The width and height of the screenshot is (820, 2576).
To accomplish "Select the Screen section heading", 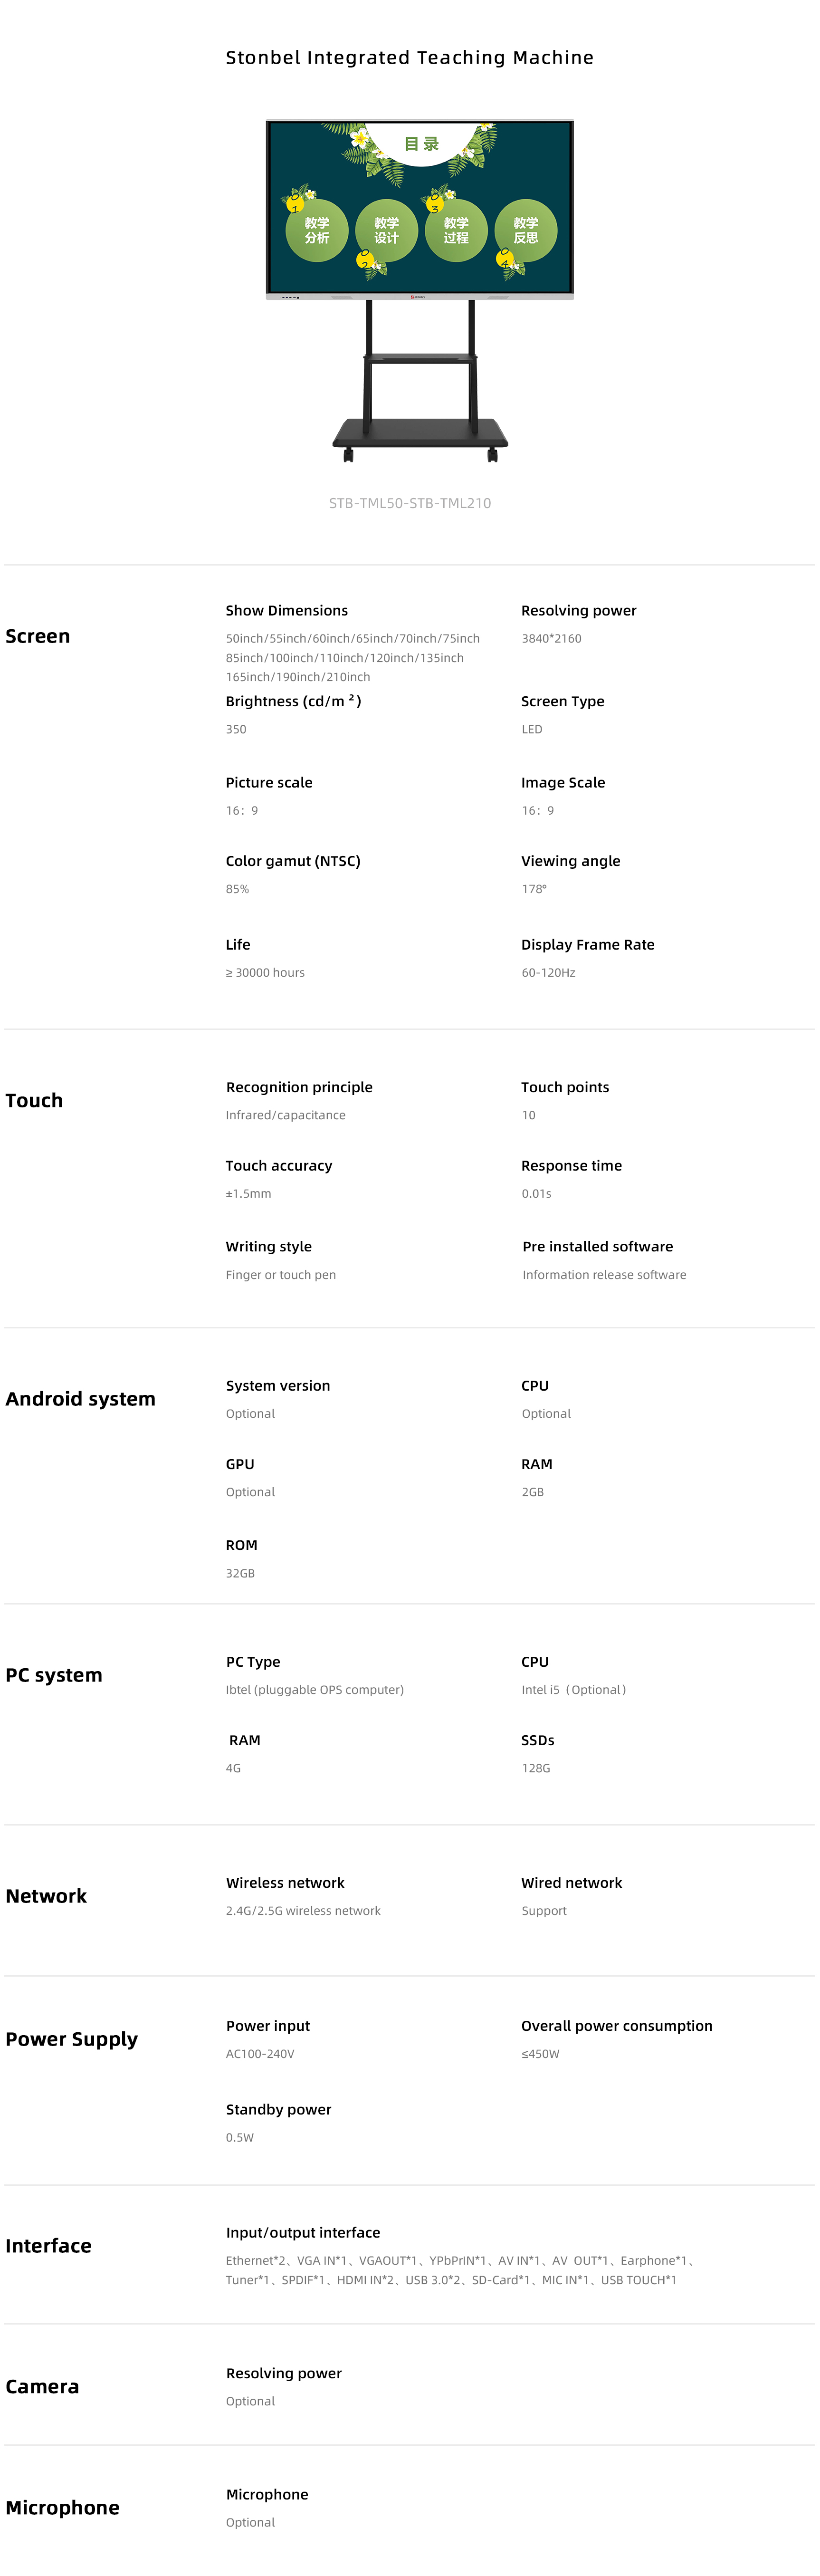I will pos(38,636).
